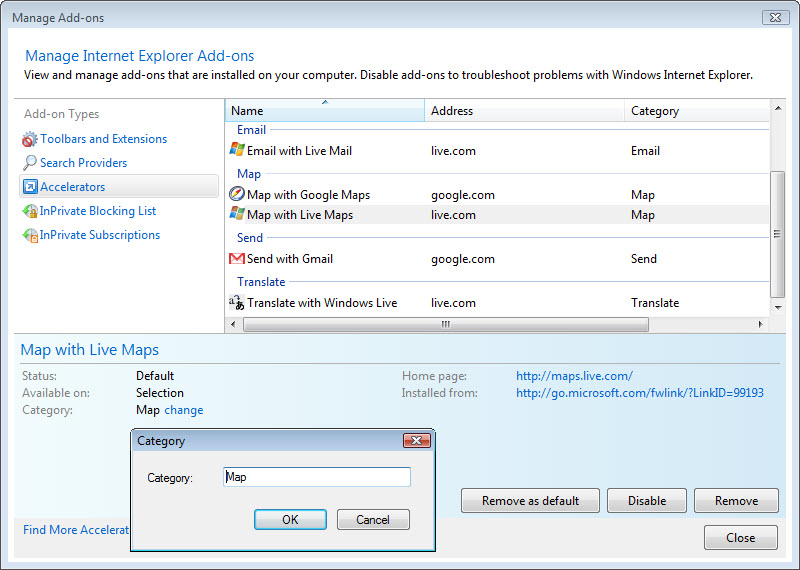The height and width of the screenshot is (570, 800).
Task: Click the Send with Gmail envelope icon
Action: (x=237, y=259)
